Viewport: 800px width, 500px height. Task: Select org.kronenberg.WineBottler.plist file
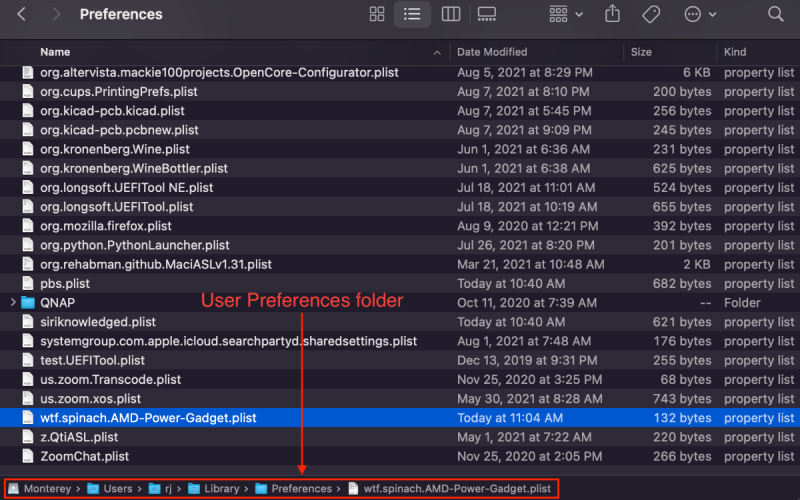click(134, 168)
